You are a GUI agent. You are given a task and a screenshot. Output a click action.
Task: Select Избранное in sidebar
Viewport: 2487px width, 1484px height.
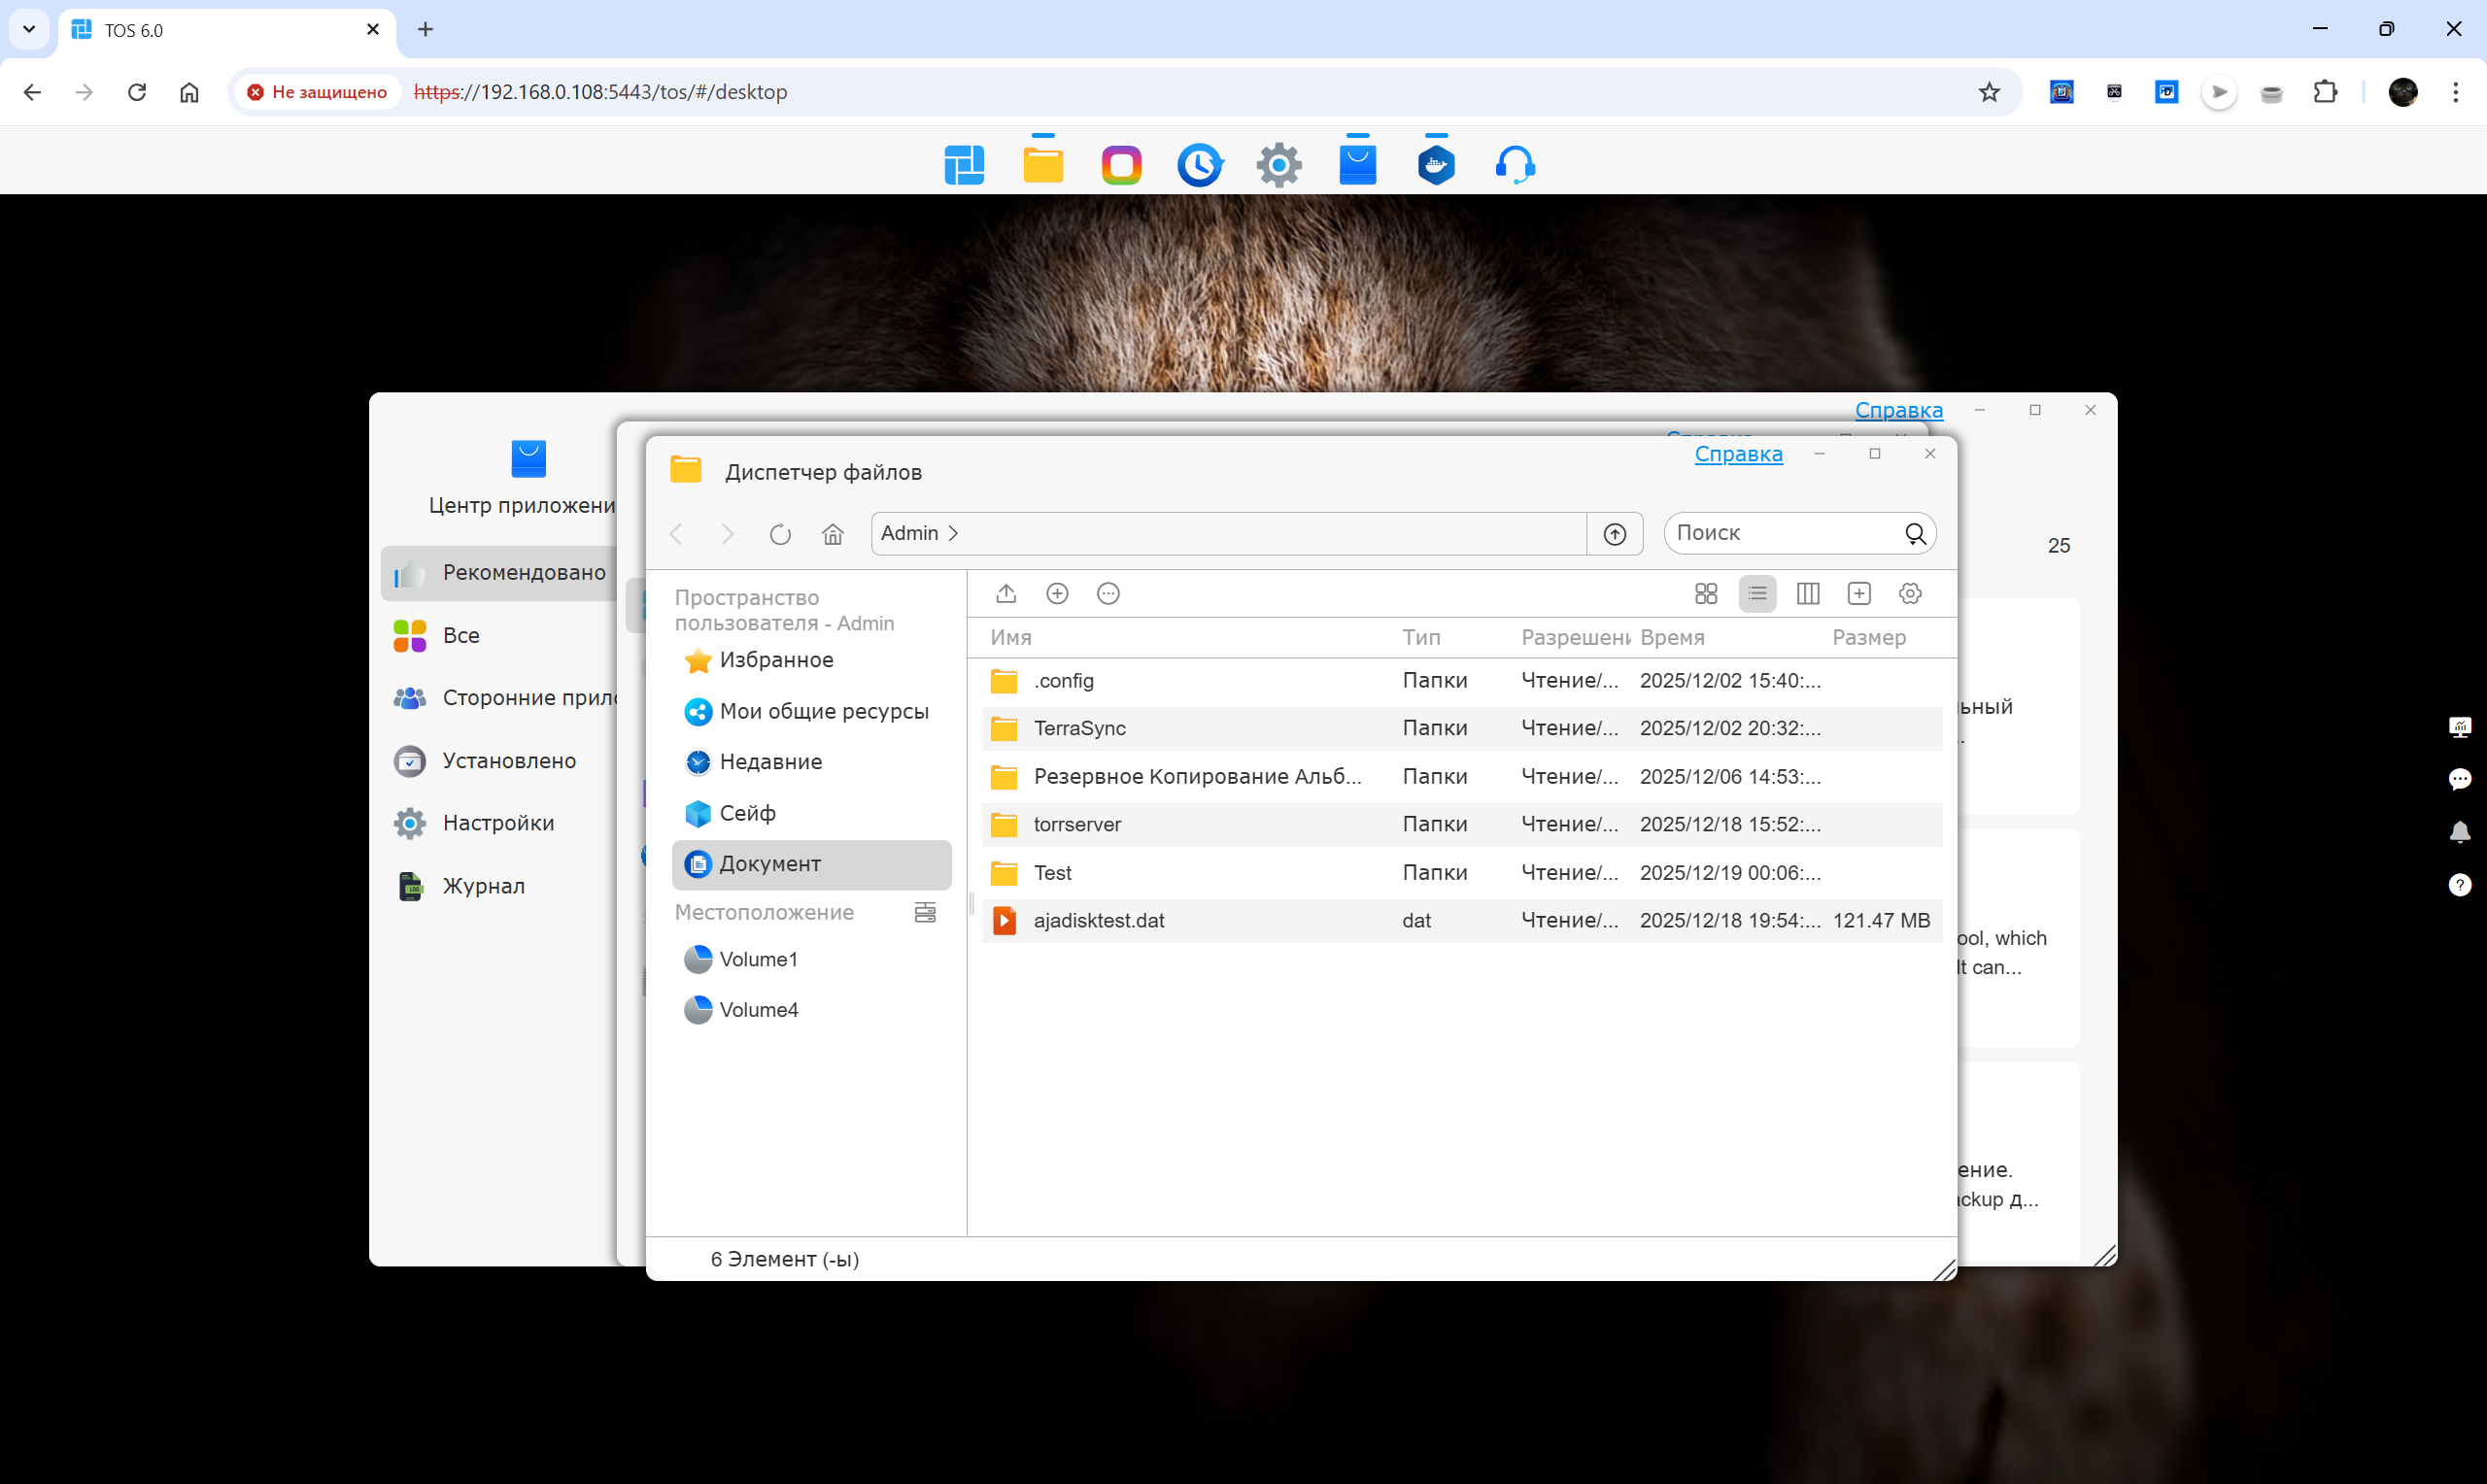[776, 660]
